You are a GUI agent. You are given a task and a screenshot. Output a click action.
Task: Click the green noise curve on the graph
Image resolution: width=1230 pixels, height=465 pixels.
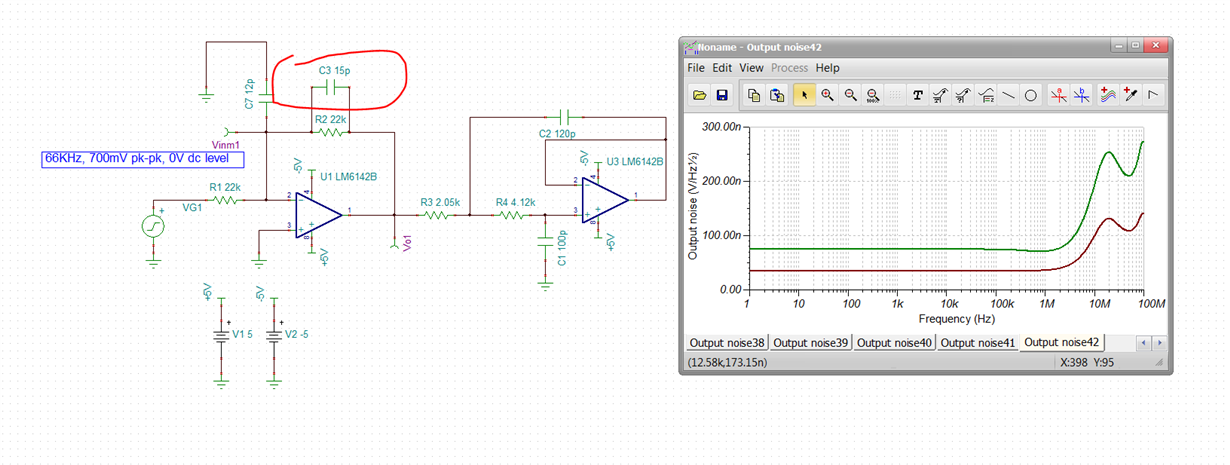[900, 249]
